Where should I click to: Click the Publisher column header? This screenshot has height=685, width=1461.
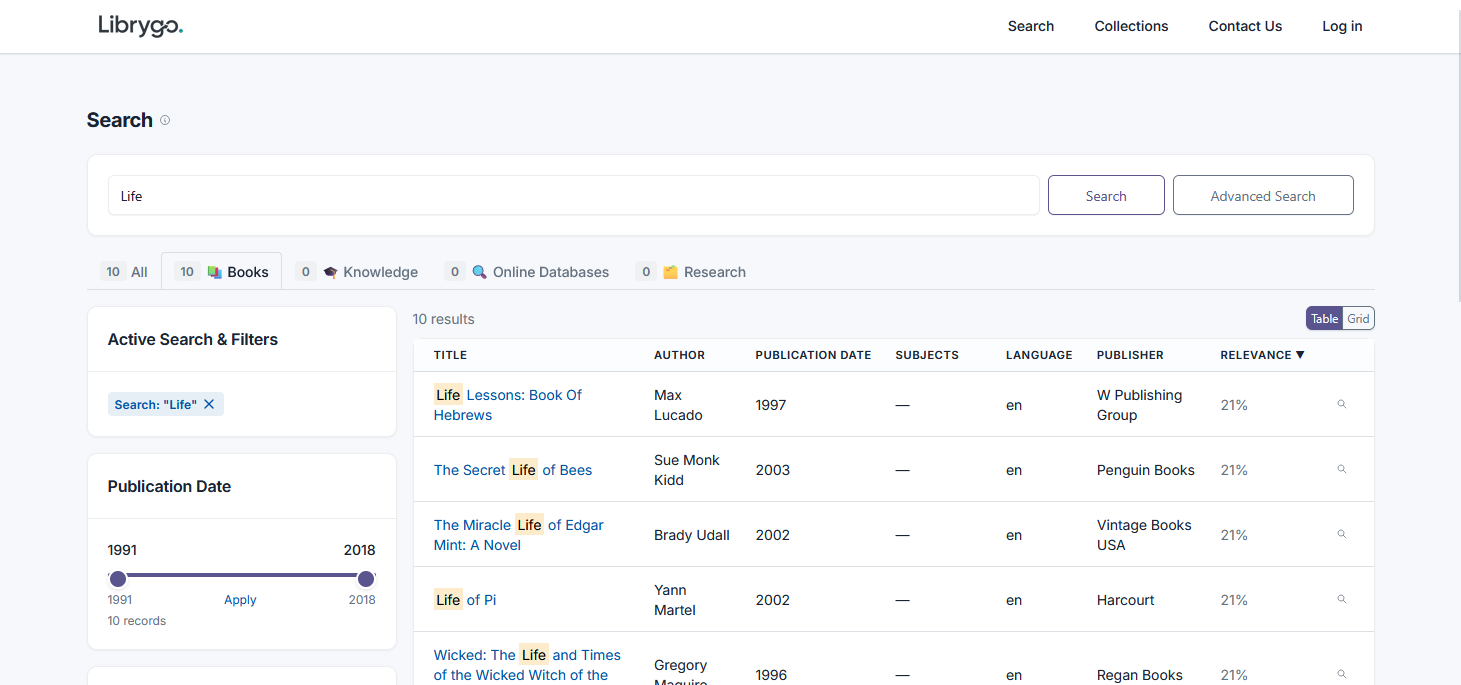pos(1130,355)
